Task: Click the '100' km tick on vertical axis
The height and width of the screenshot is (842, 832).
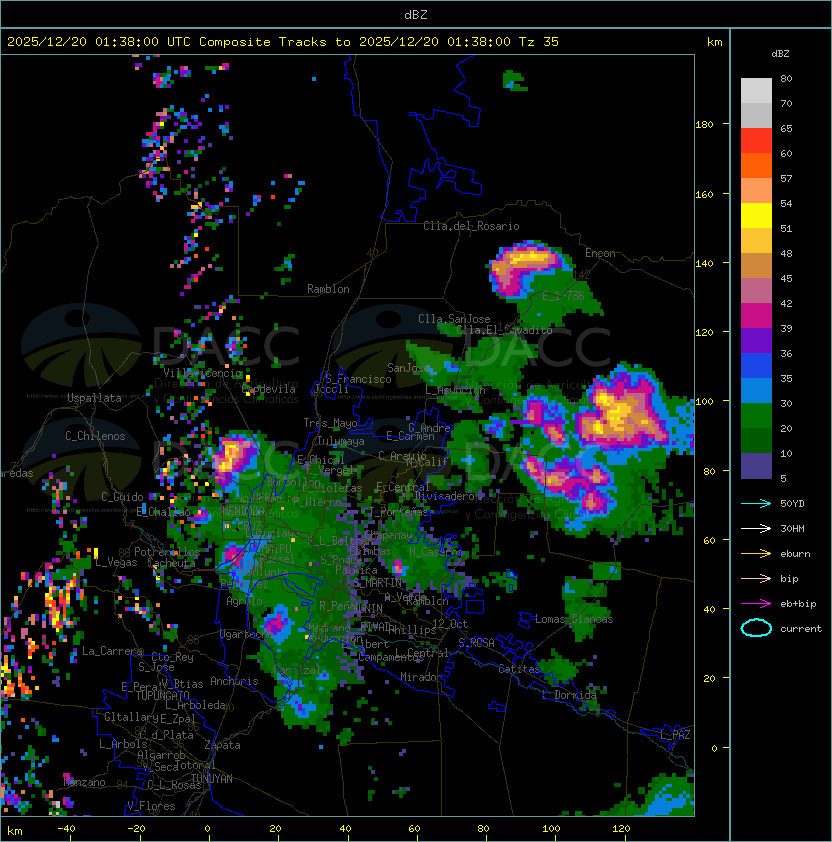Action: point(704,402)
